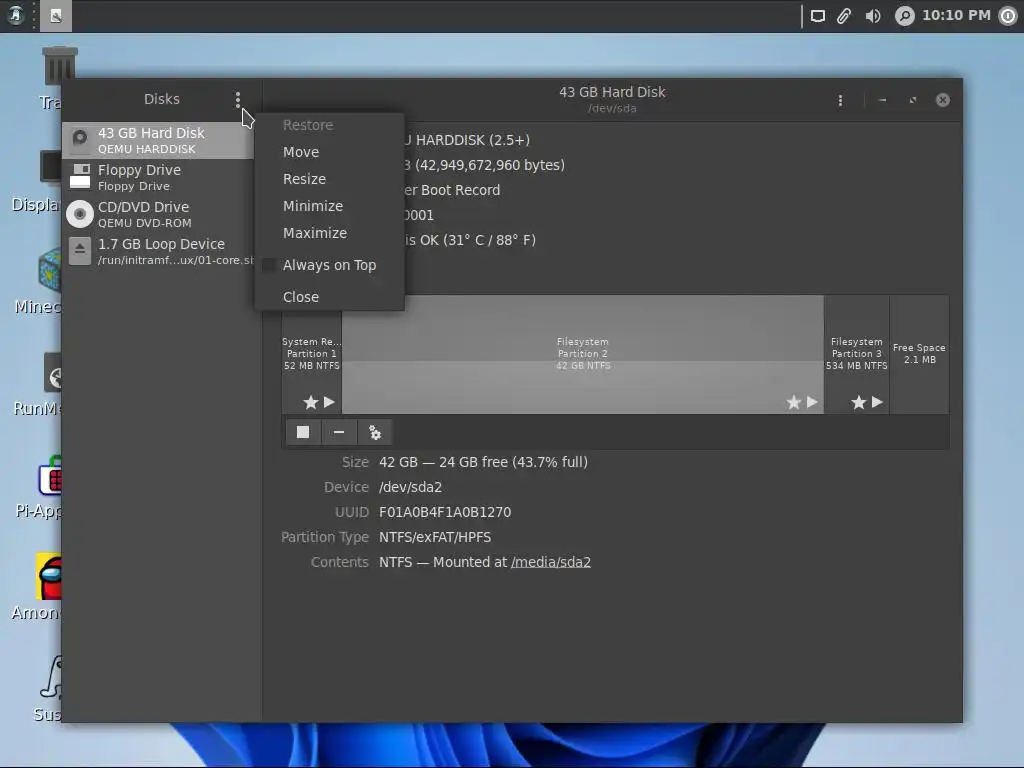Image resolution: width=1024 pixels, height=768 pixels.
Task: Click the paperclip clipboard tray icon
Action: click(844, 16)
